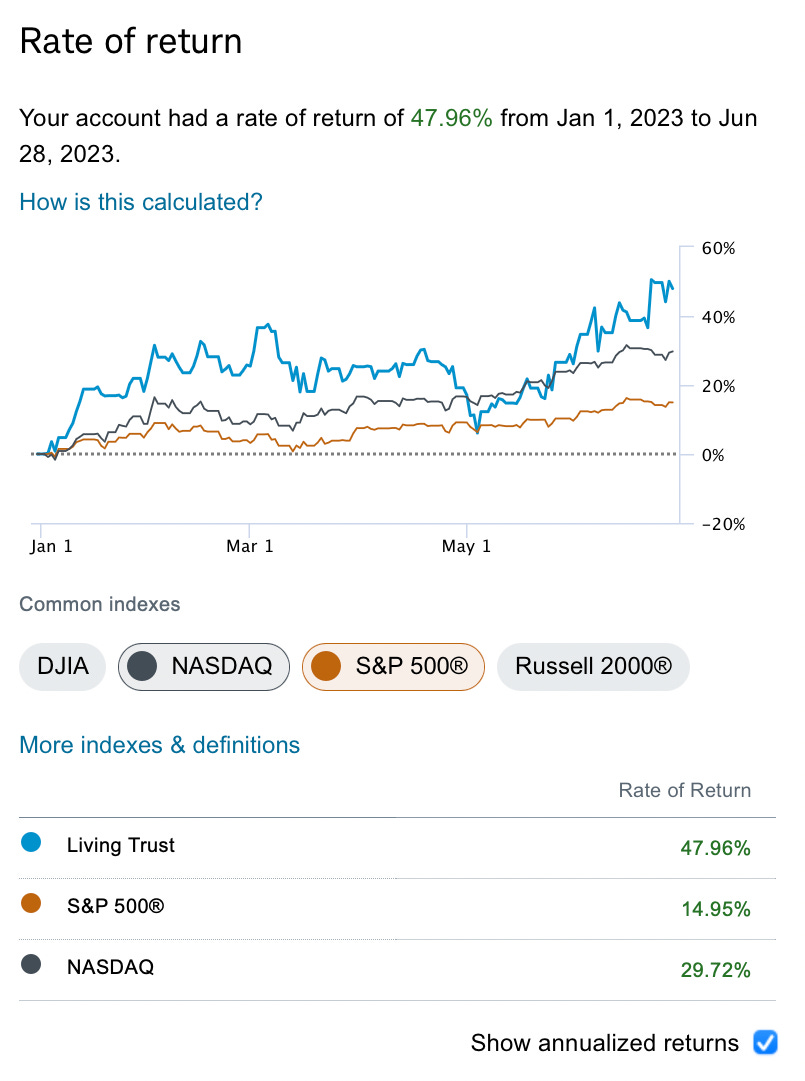Select the Living Trust row label
The height and width of the screenshot is (1081, 805).
coord(121,845)
